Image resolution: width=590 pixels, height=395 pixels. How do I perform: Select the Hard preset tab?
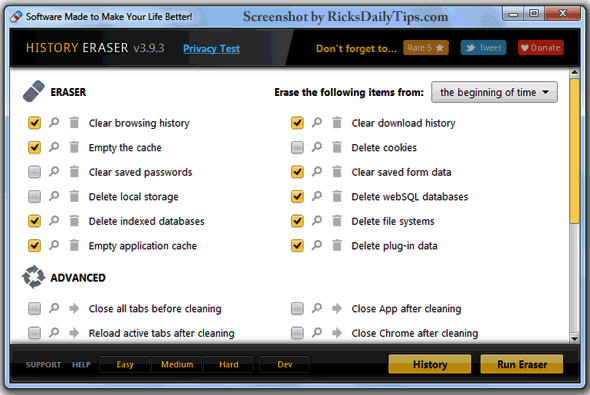(x=228, y=364)
